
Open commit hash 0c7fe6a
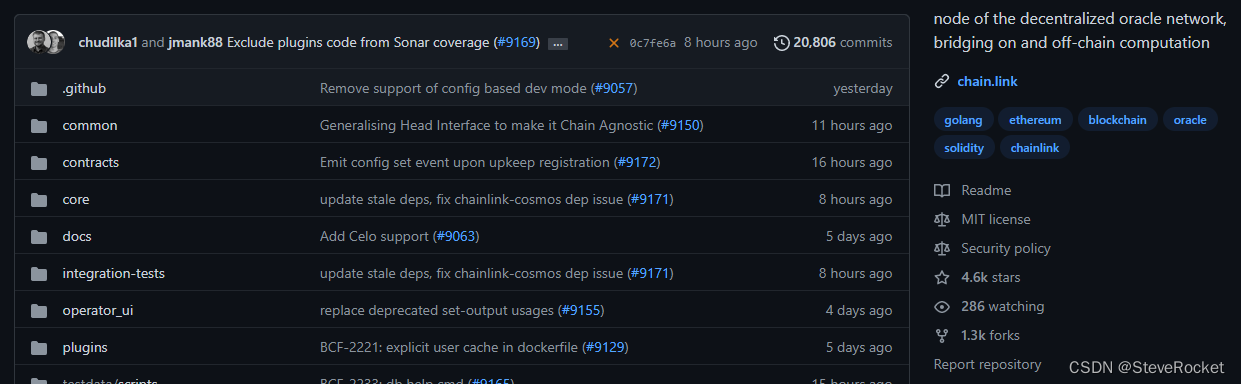click(x=653, y=43)
